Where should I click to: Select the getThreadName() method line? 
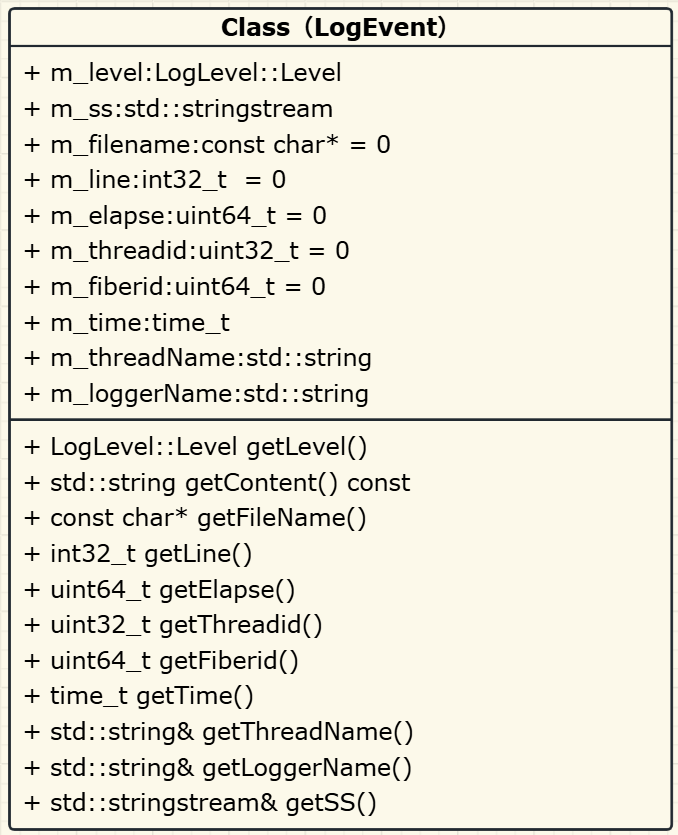219,732
